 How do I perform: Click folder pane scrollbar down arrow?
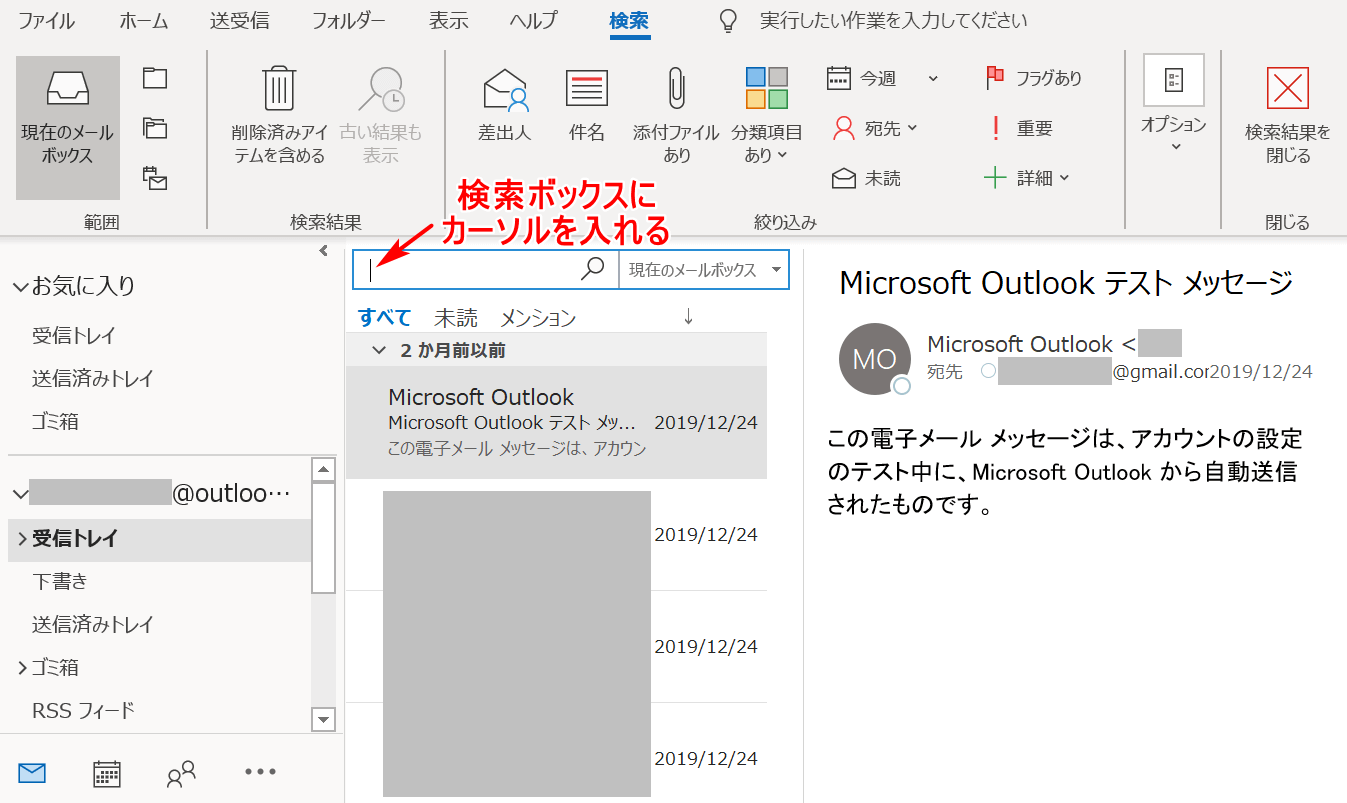(323, 719)
